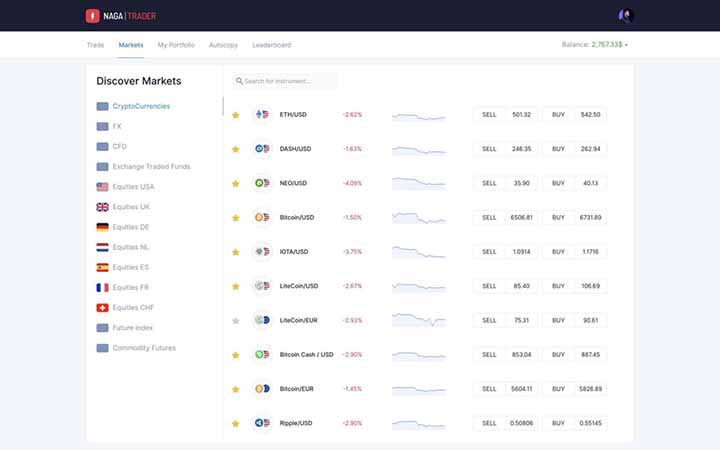Image resolution: width=720 pixels, height=450 pixels.
Task: Select the Equities UK flag icon
Action: click(x=102, y=207)
